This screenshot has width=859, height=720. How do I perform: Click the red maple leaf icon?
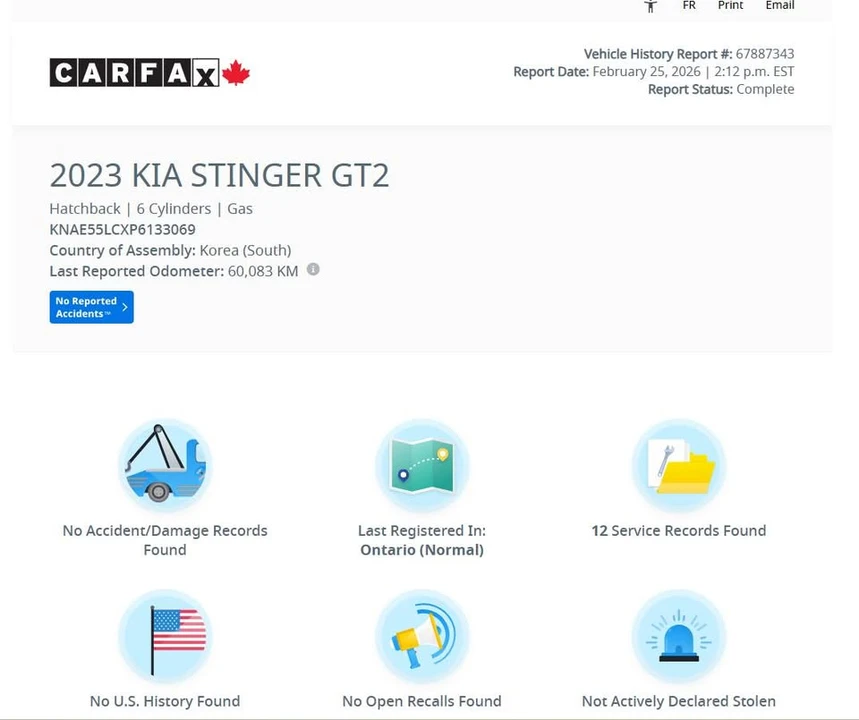click(x=236, y=73)
